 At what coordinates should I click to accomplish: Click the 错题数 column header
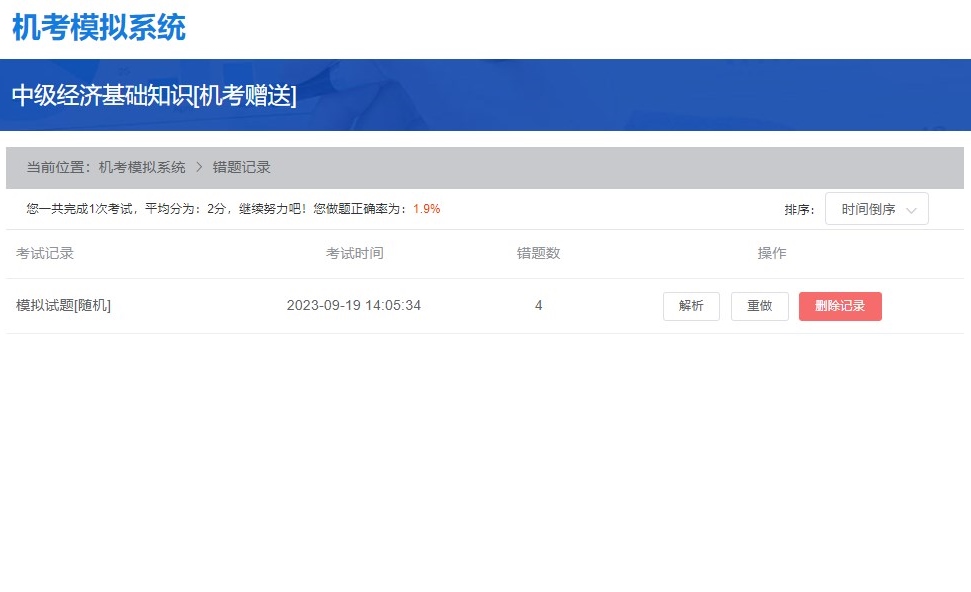[538, 253]
